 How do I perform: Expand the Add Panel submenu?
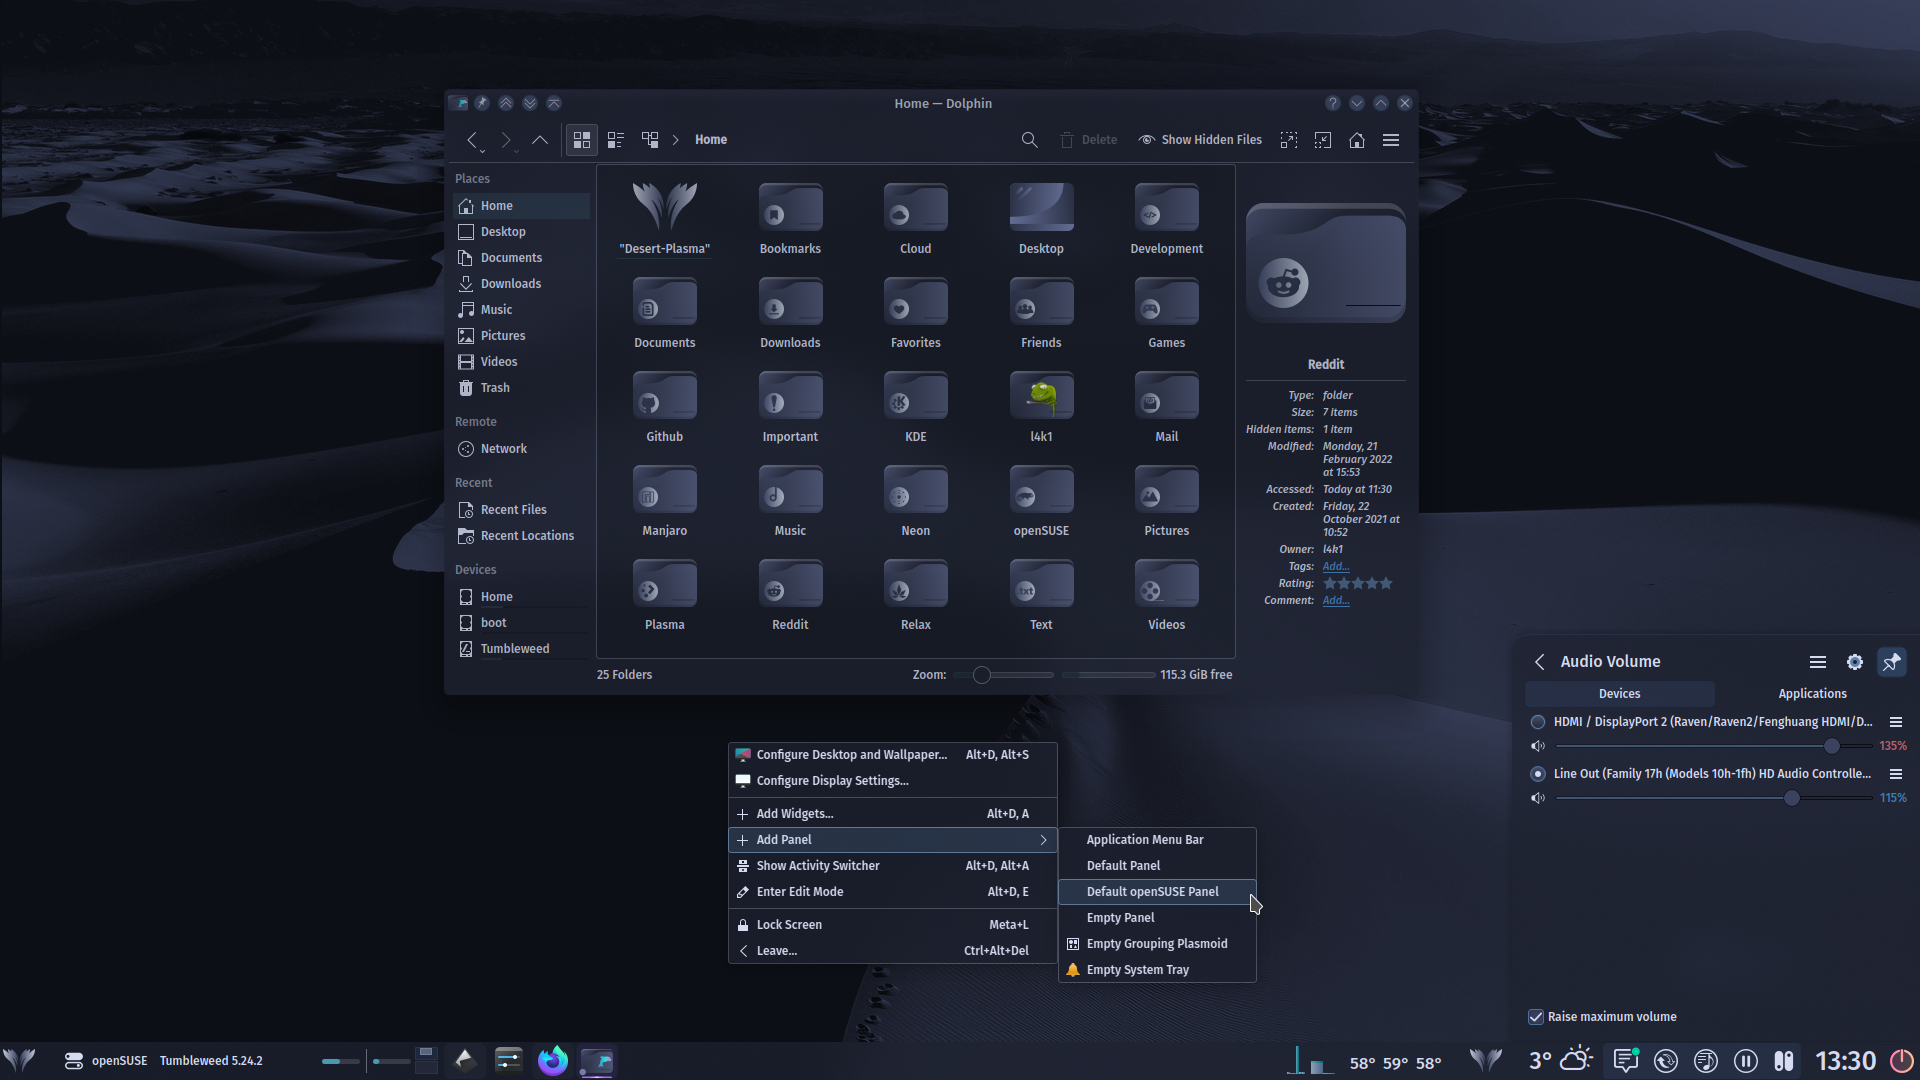(892, 840)
